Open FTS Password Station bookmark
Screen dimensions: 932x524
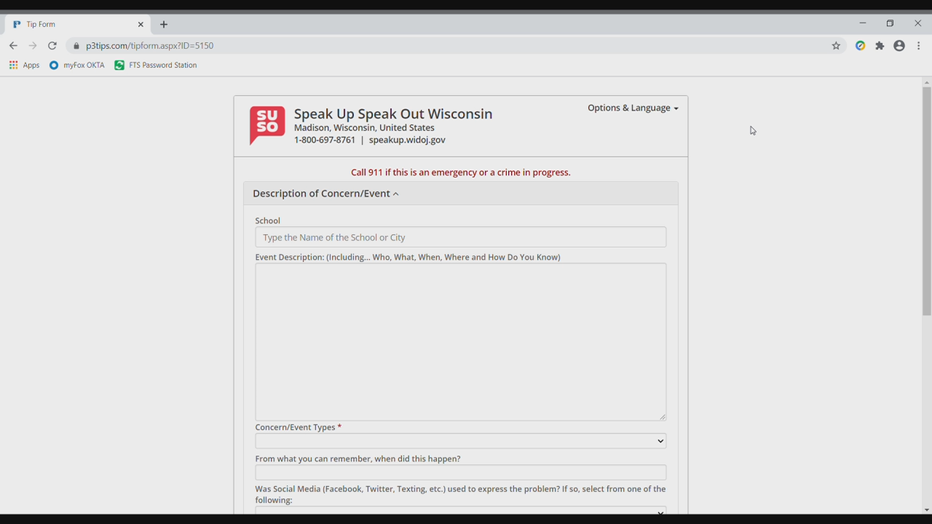click(155, 65)
